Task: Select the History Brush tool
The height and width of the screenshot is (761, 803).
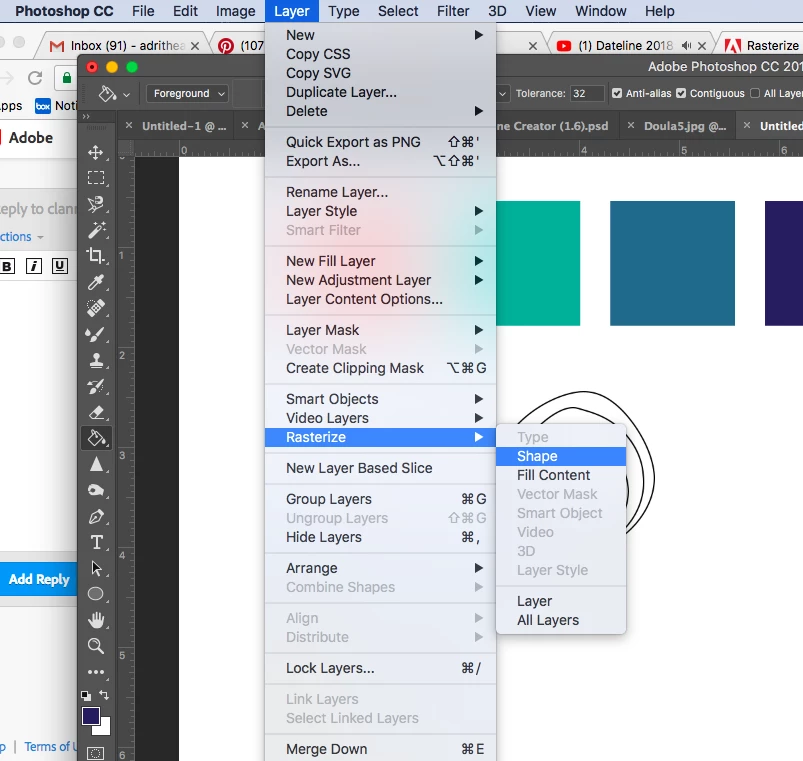Action: 96,386
